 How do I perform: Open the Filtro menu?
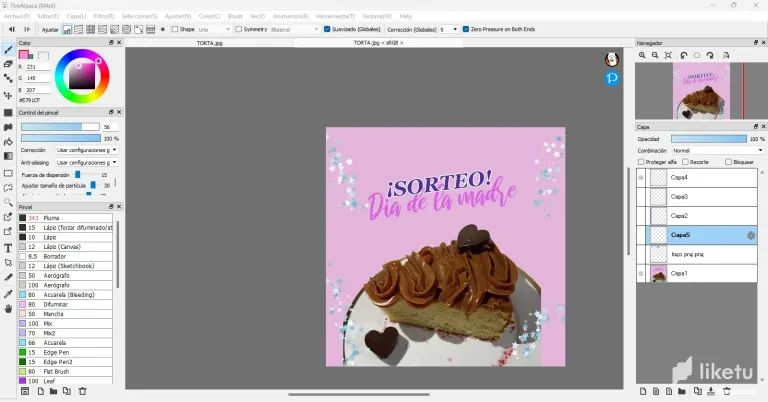coord(104,16)
